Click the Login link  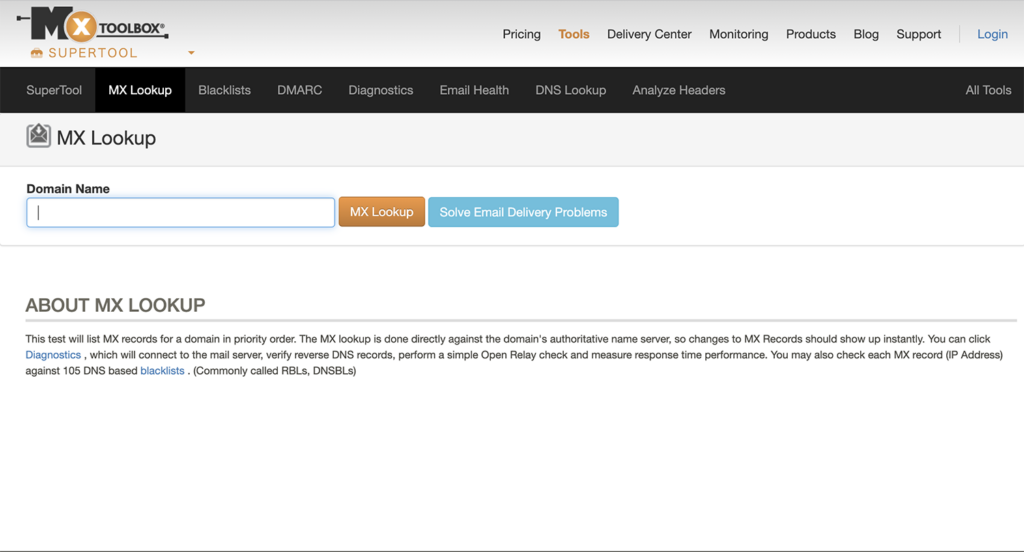point(992,34)
